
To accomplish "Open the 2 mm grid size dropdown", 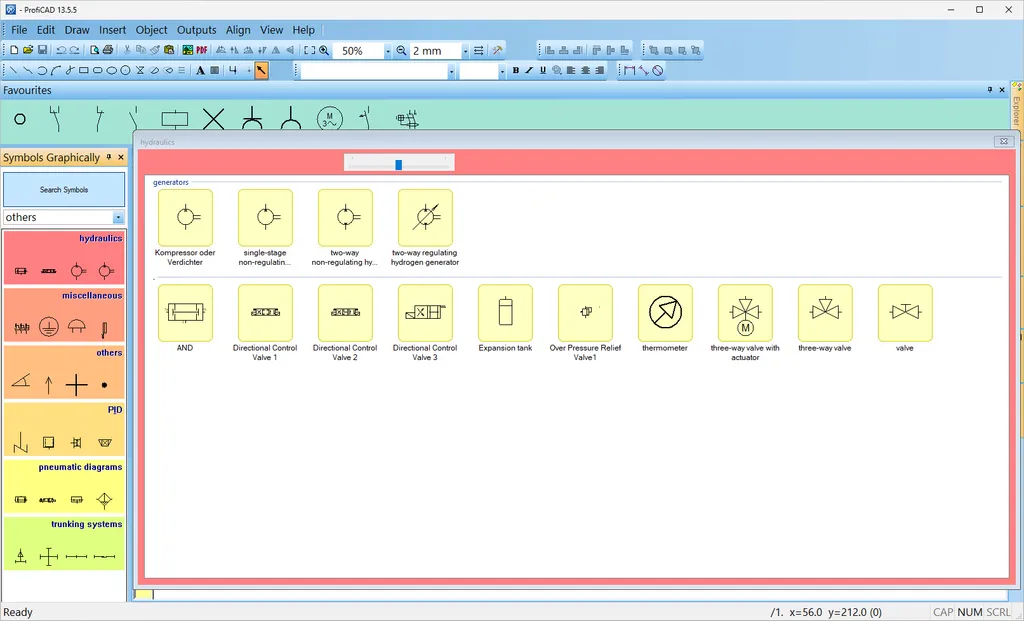I will (x=465, y=51).
